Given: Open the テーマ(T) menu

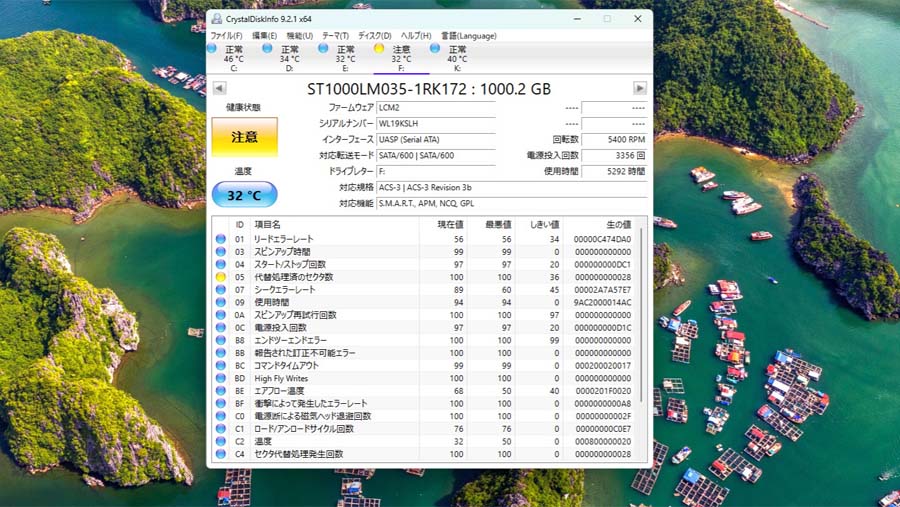Looking at the screenshot, I should pos(335,36).
